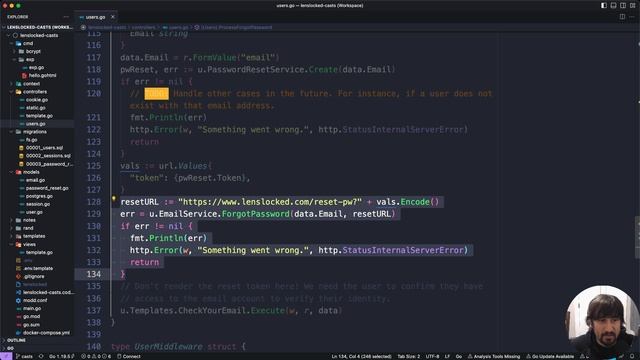Toggle the bottom panel layout icon
The image size is (640, 360).
click(613, 5)
